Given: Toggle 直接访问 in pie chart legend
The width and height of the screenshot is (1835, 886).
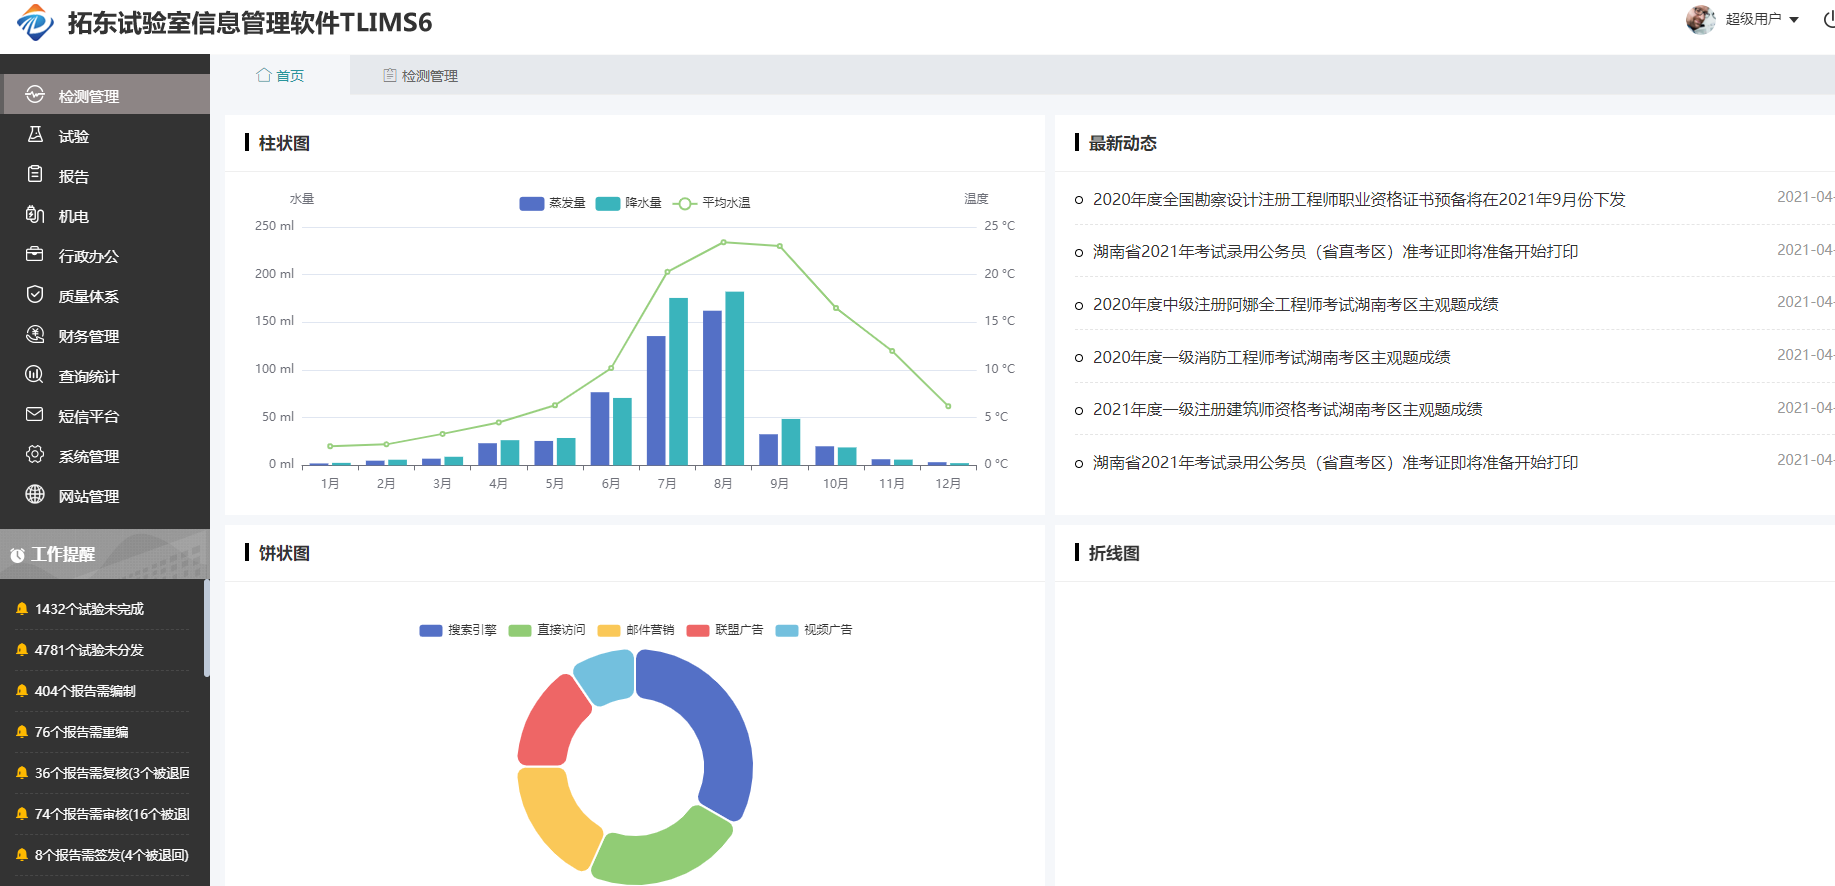Looking at the screenshot, I should [x=547, y=630].
